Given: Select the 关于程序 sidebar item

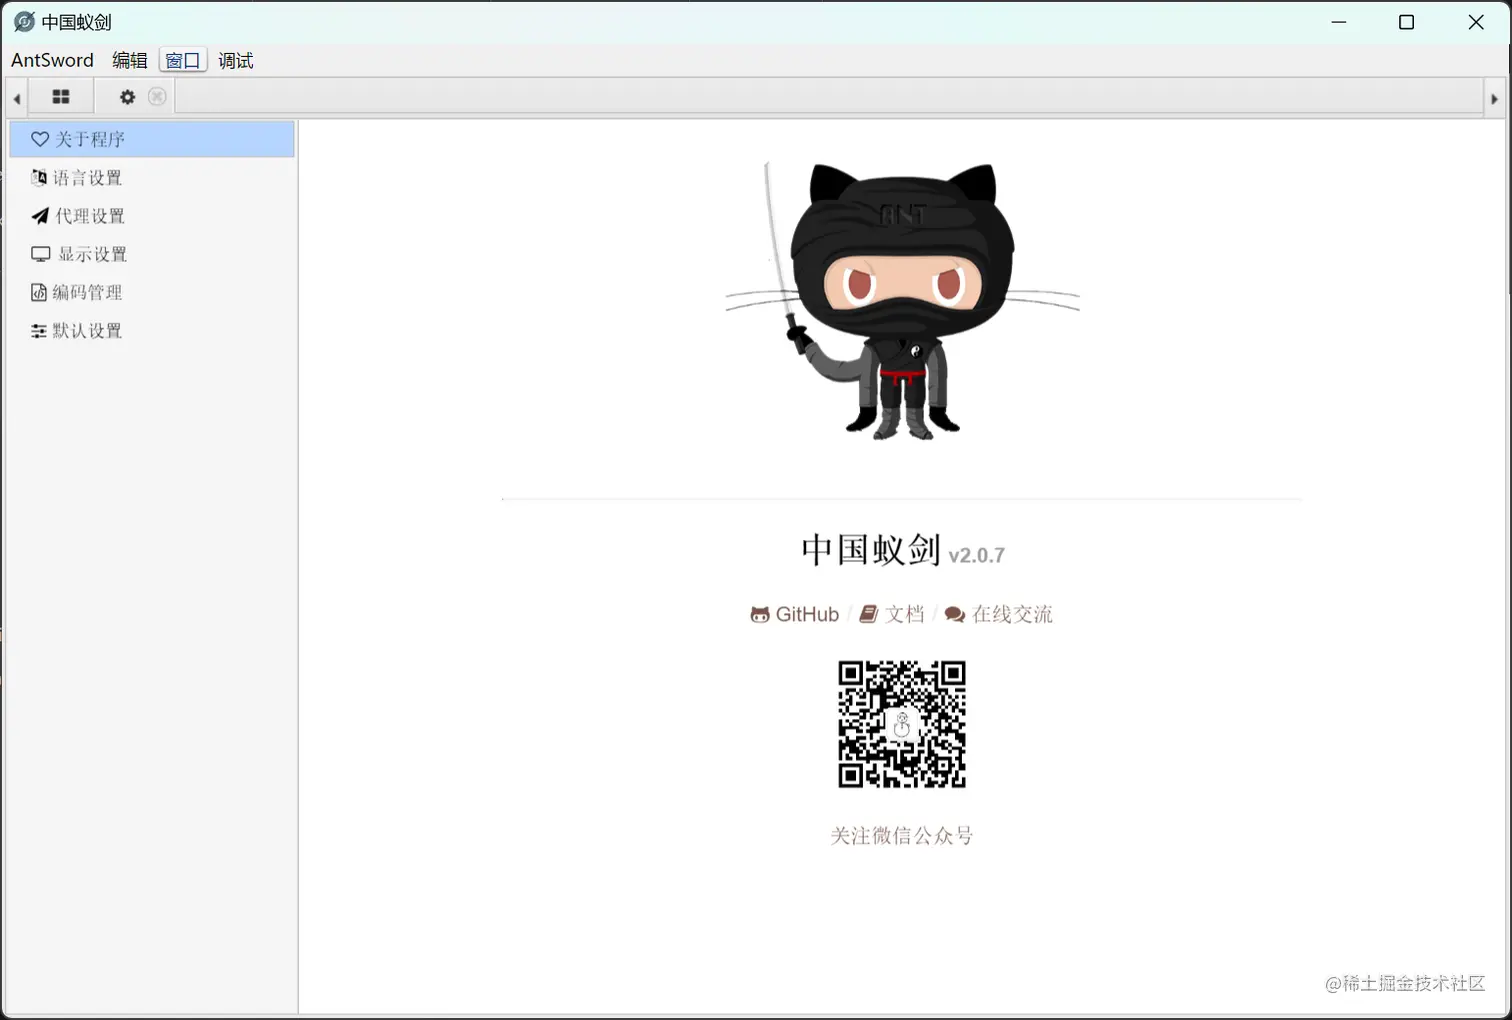Looking at the screenshot, I should tap(152, 139).
